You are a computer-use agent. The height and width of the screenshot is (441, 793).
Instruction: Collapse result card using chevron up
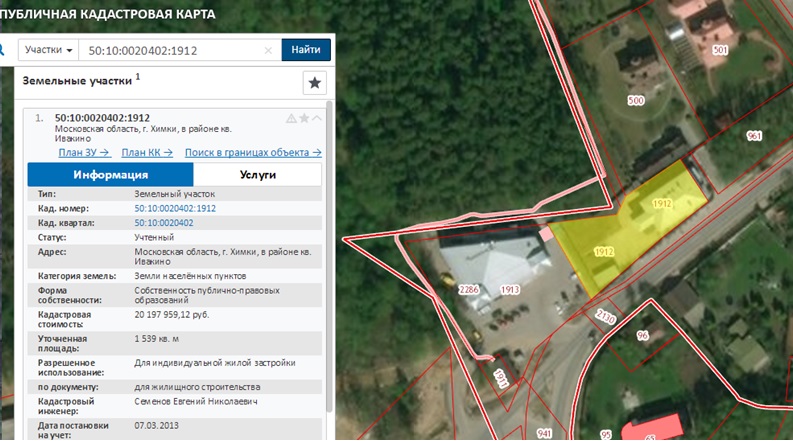point(317,118)
